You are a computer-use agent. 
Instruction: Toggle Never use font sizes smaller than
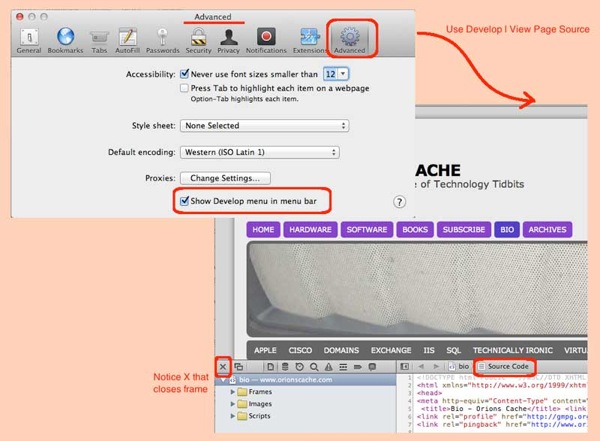(x=184, y=74)
